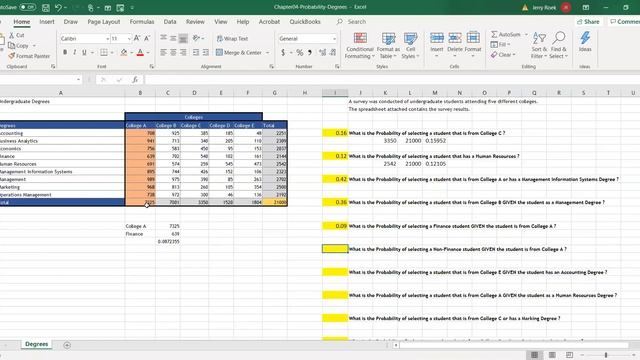The width and height of the screenshot is (640, 360).
Task: Click in the ribbon Search box
Action: tap(357, 22)
